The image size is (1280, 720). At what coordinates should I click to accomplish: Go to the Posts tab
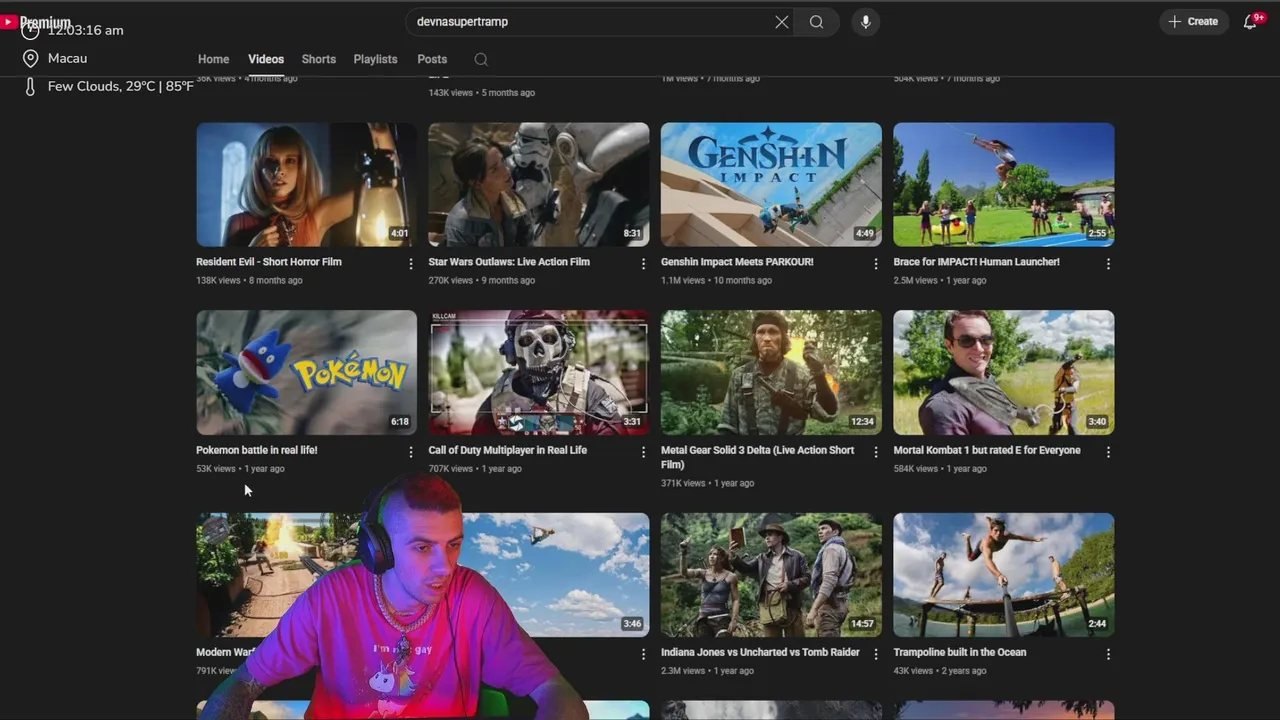[432, 59]
